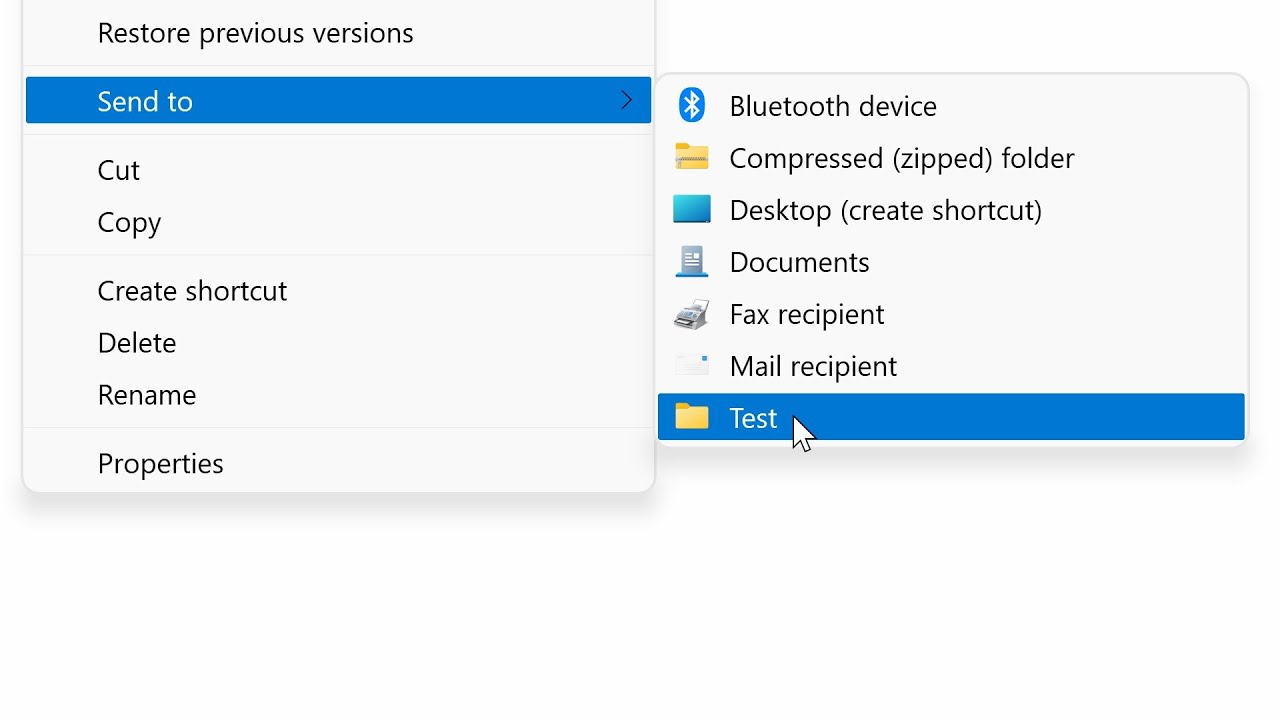Send to Bluetooth device

pyautogui.click(x=951, y=105)
